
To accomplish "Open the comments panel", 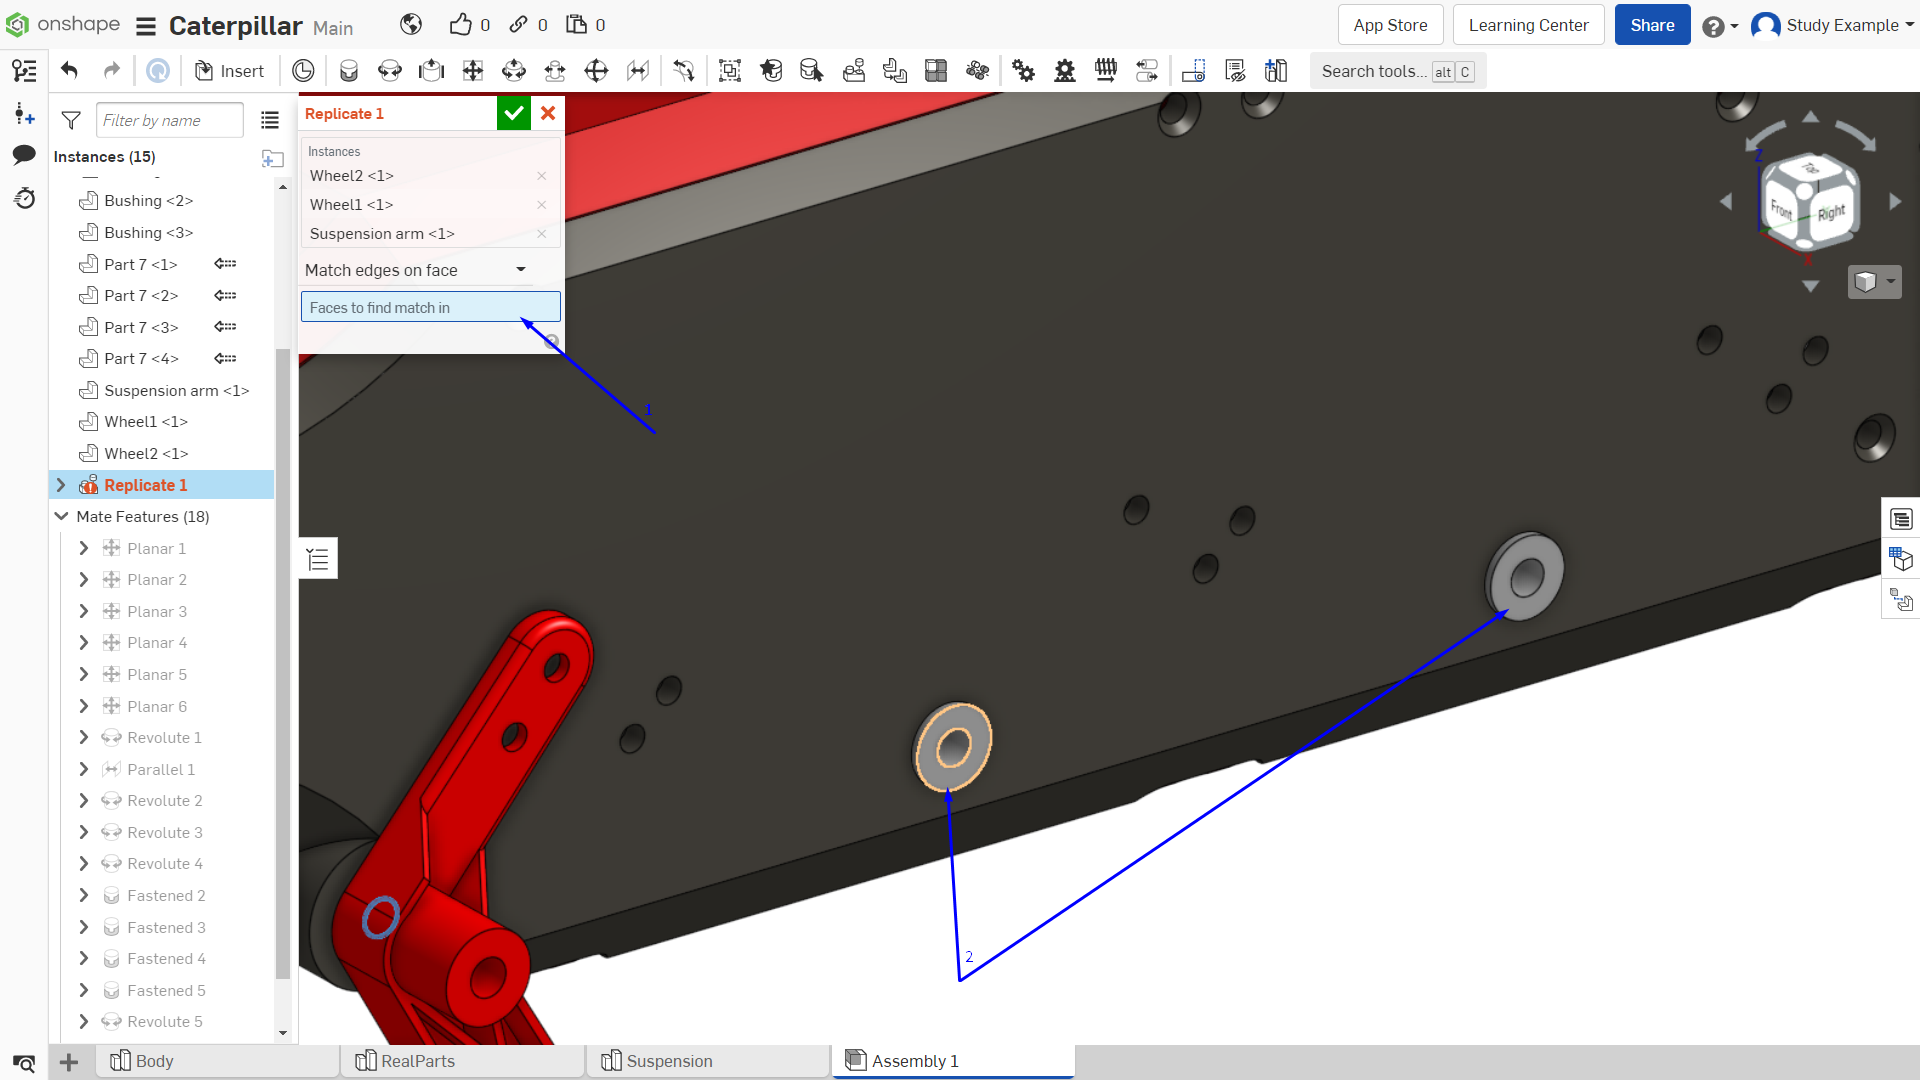I will (24, 155).
